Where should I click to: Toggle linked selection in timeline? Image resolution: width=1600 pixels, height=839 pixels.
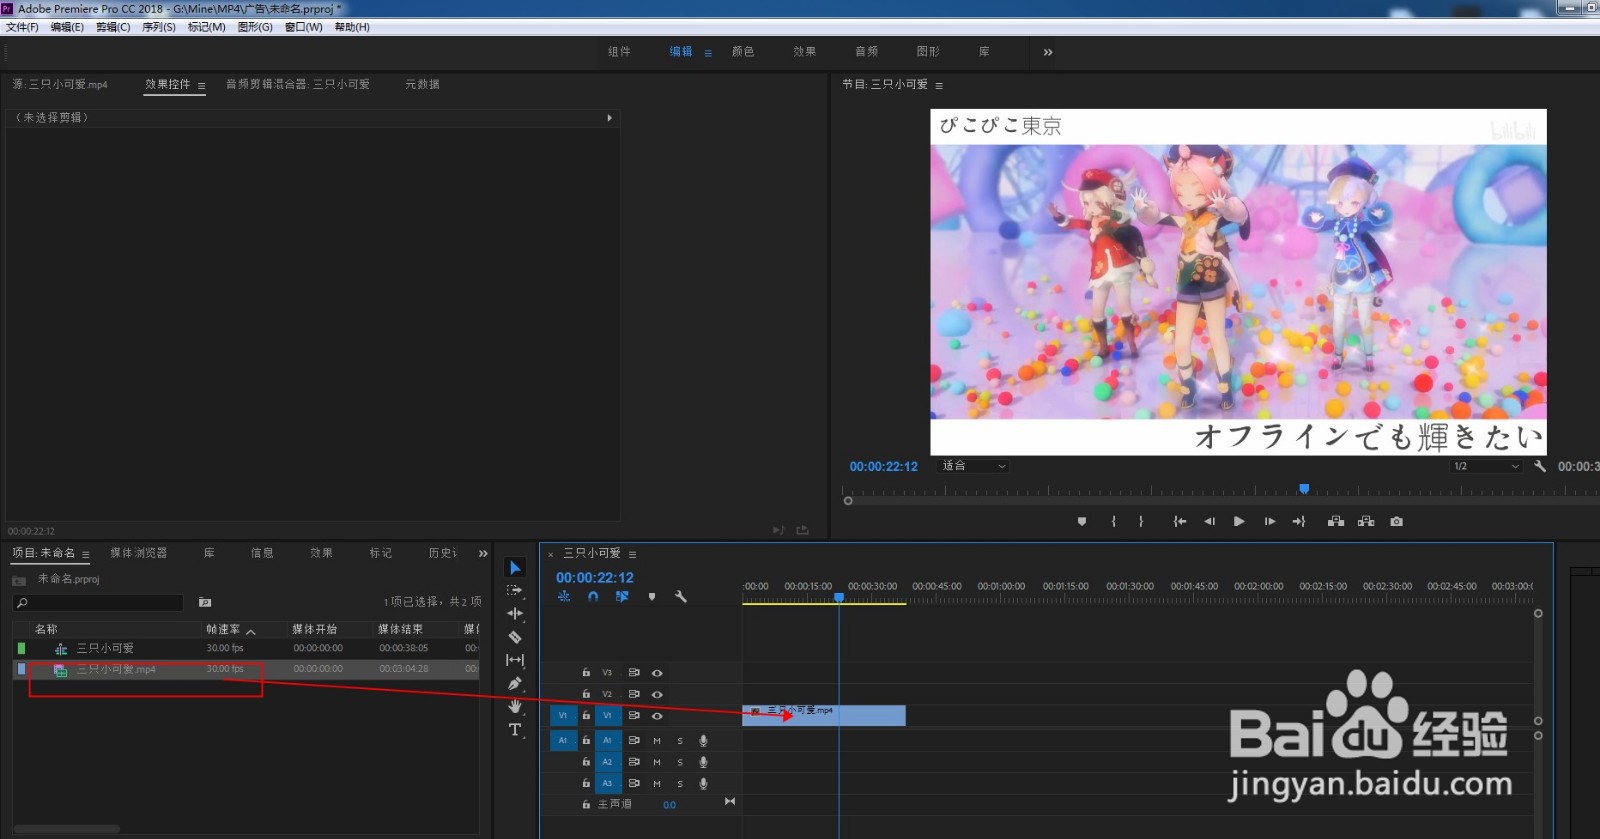point(622,597)
